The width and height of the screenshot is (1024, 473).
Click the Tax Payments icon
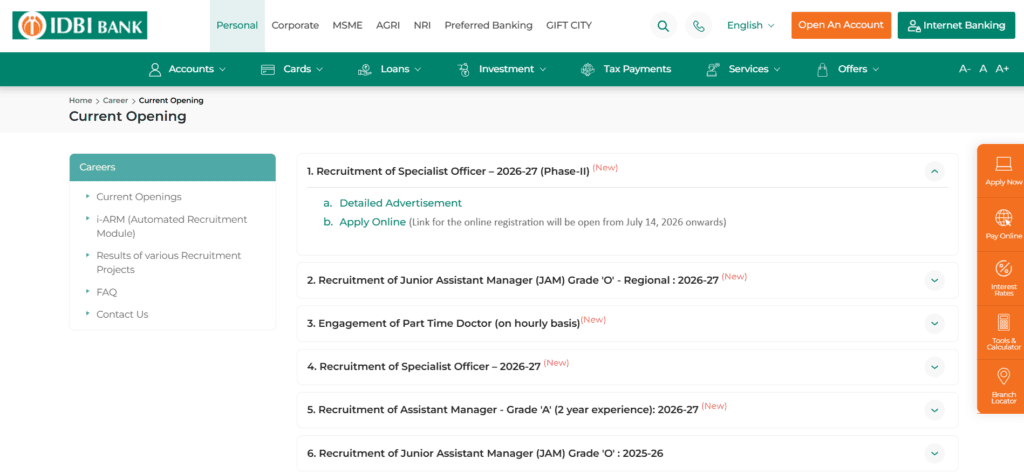click(x=588, y=69)
